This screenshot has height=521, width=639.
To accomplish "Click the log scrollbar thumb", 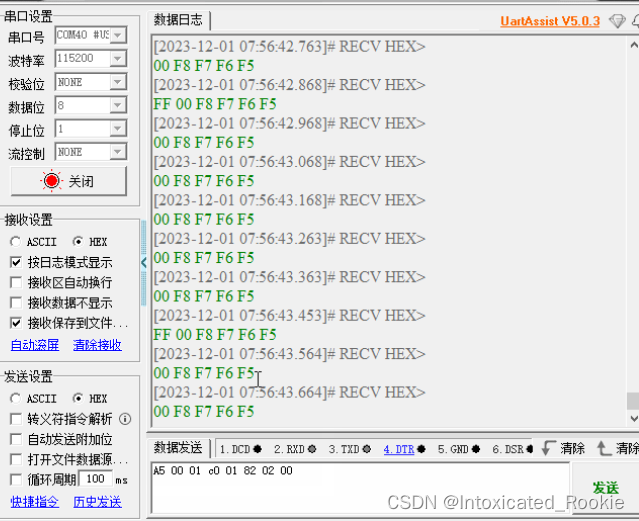I will pyautogui.click(x=633, y=401).
